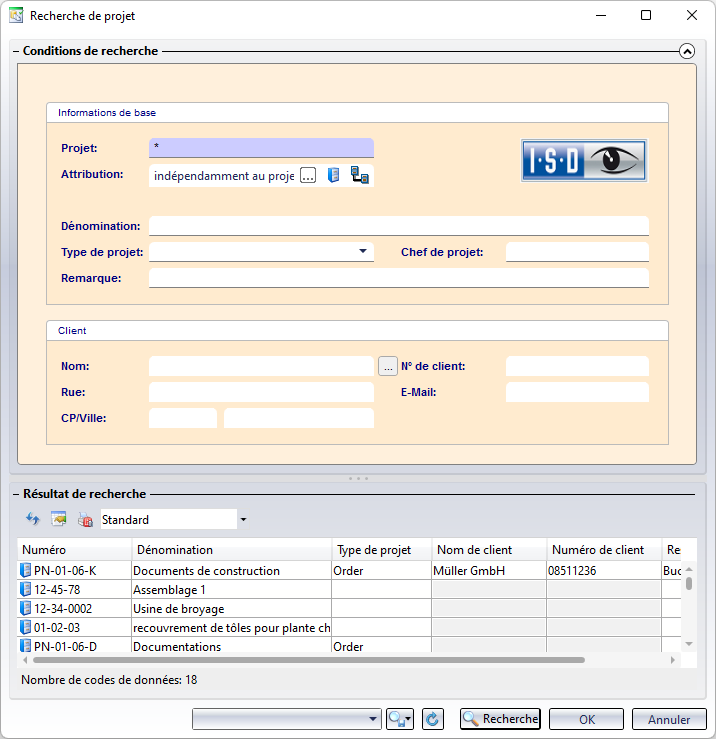Click the printer icon in results toolbar

point(85,520)
